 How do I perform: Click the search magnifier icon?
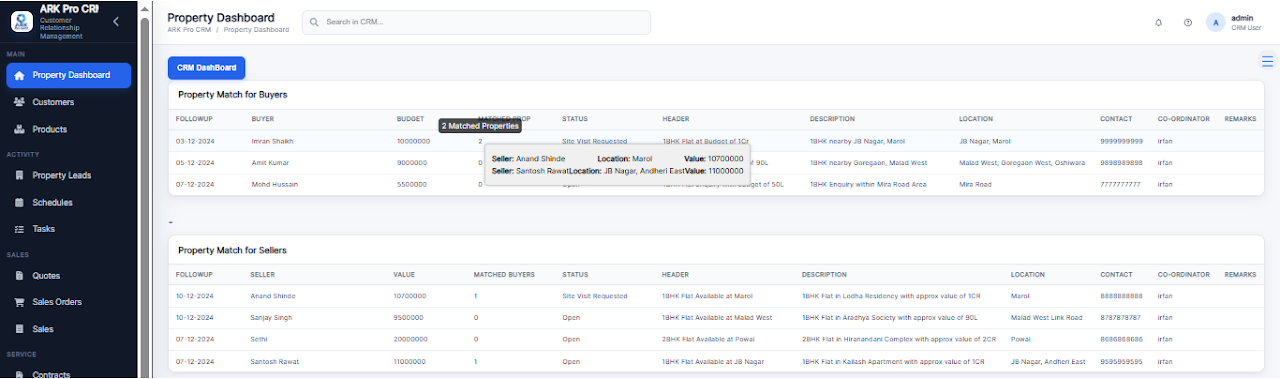coord(316,22)
